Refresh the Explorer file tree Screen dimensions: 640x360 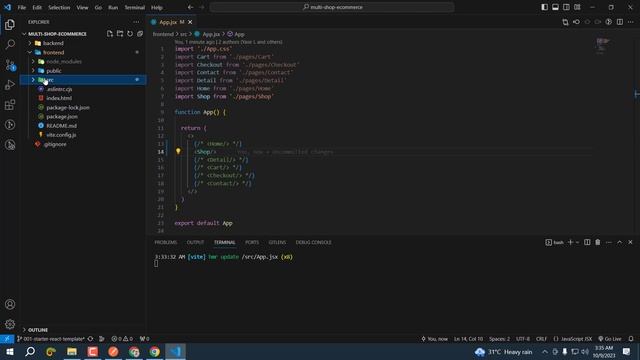click(130, 34)
